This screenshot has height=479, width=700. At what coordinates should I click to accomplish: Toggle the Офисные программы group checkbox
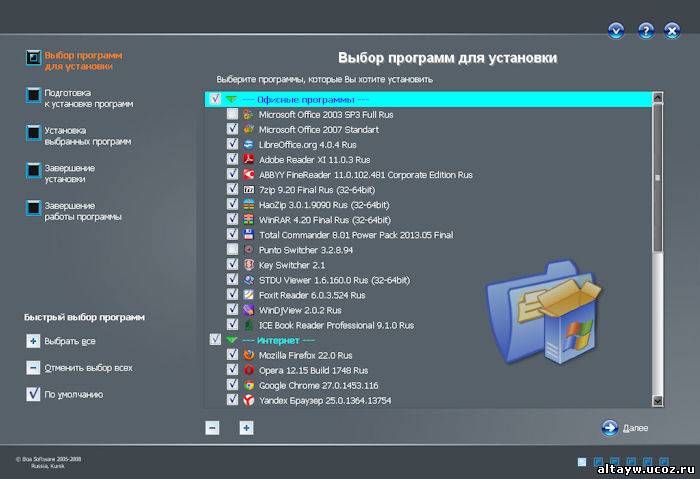215,99
